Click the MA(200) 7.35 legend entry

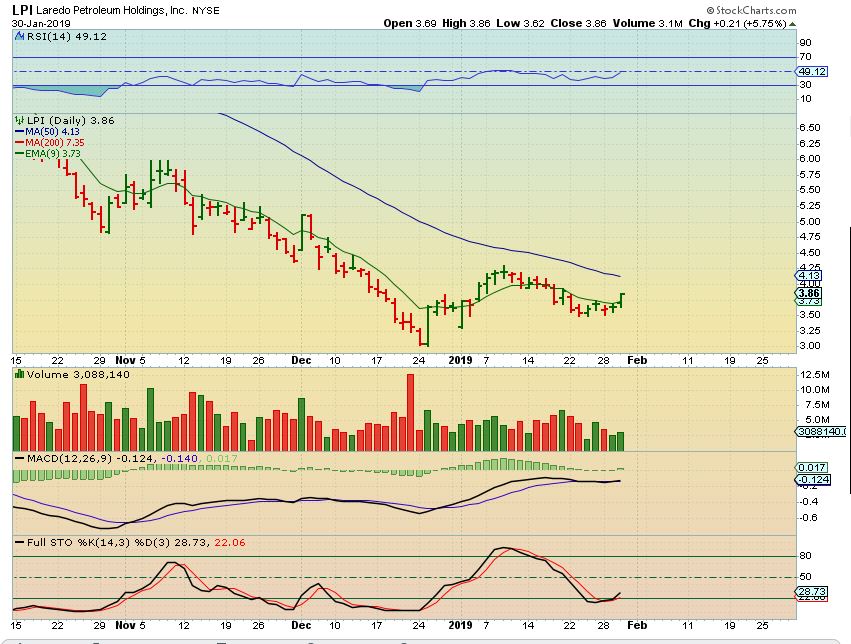[x=49, y=143]
